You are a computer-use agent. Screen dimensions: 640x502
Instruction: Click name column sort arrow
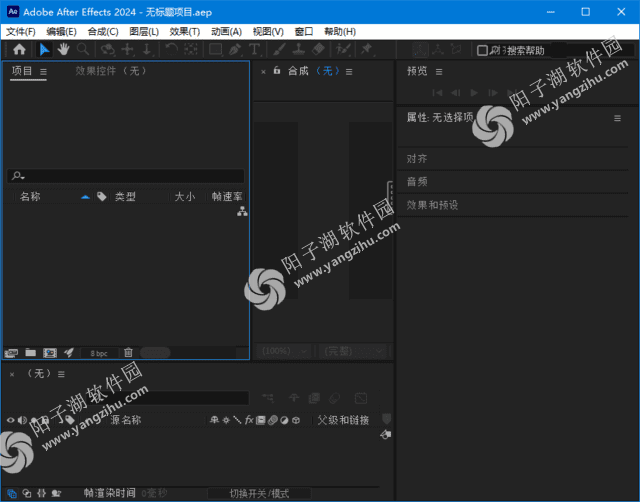[x=85, y=197]
